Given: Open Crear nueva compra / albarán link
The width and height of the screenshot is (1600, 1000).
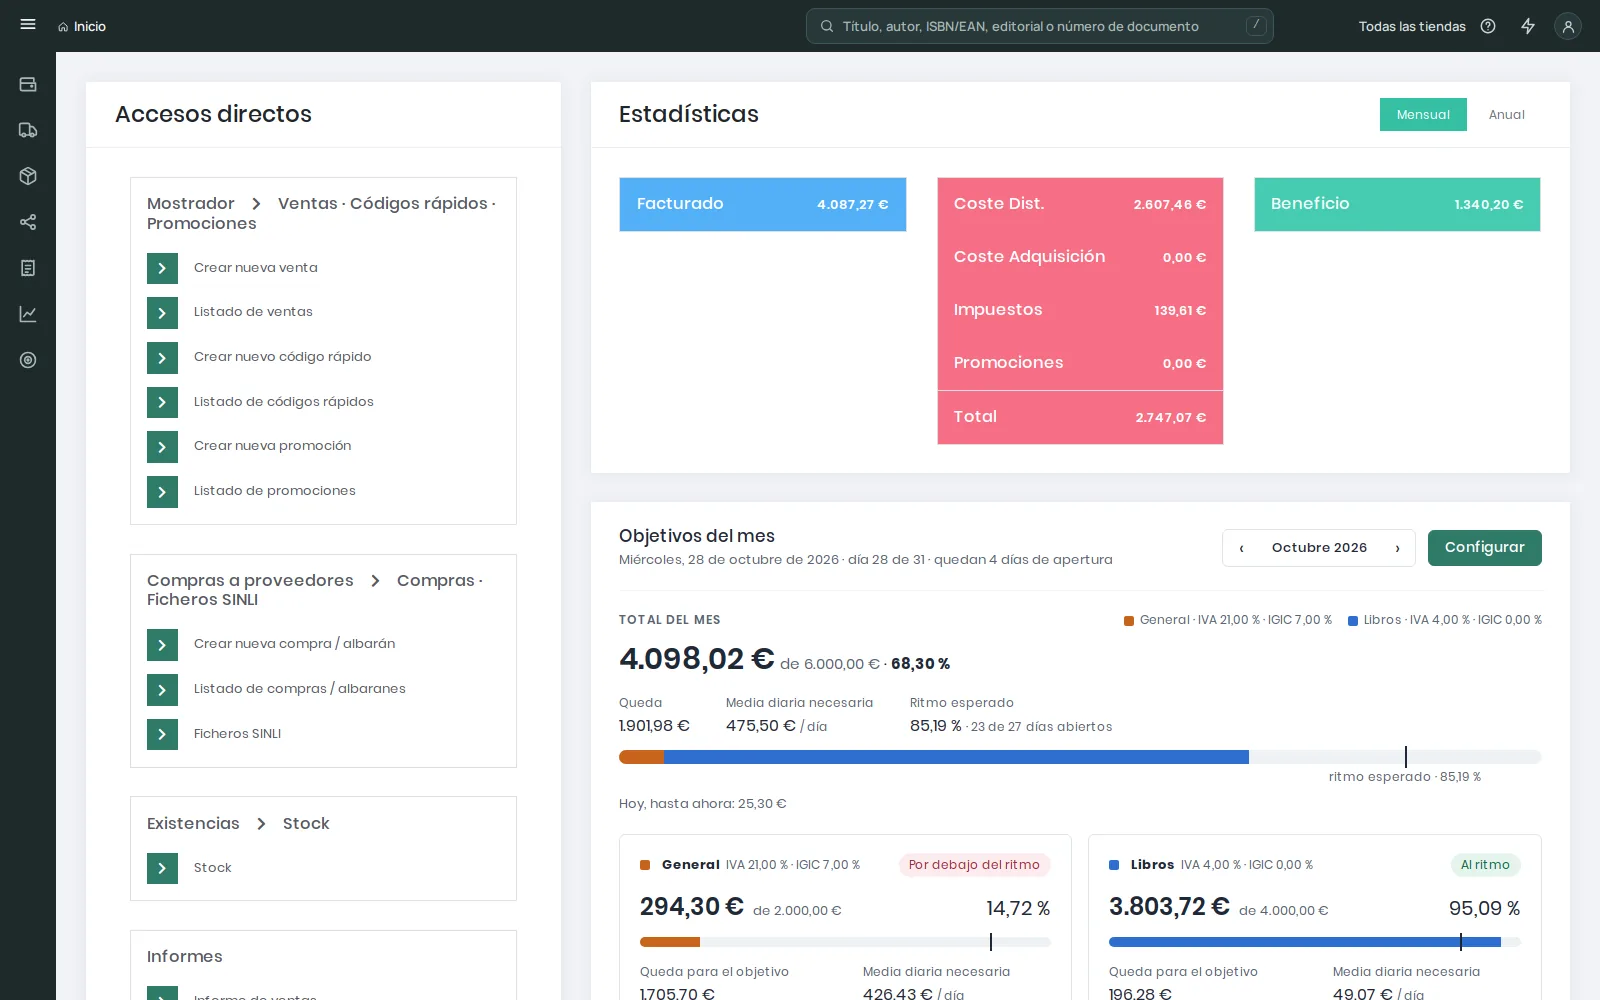Looking at the screenshot, I should click(x=294, y=644).
